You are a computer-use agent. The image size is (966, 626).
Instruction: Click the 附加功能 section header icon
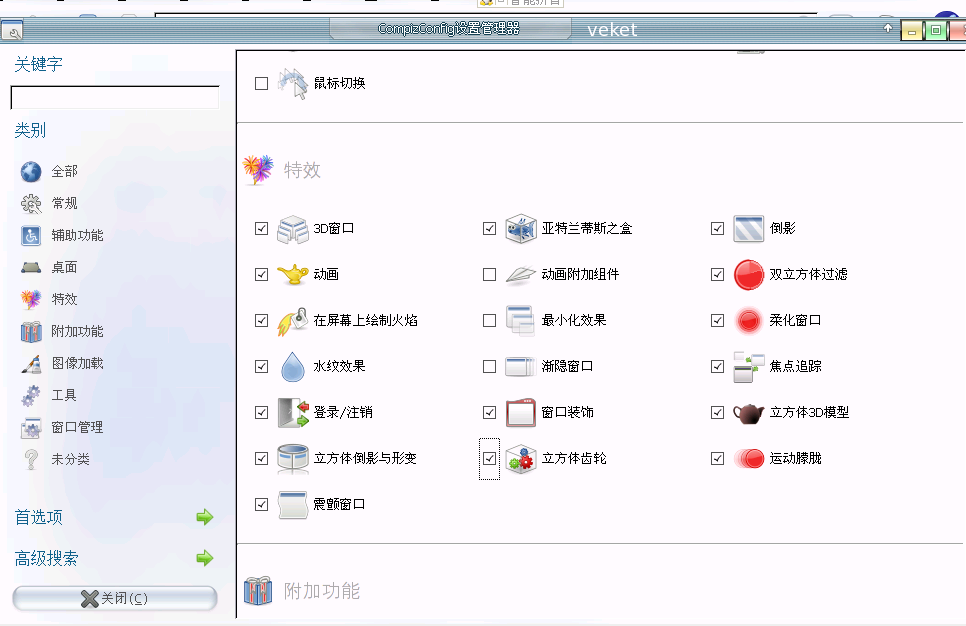coord(258,591)
